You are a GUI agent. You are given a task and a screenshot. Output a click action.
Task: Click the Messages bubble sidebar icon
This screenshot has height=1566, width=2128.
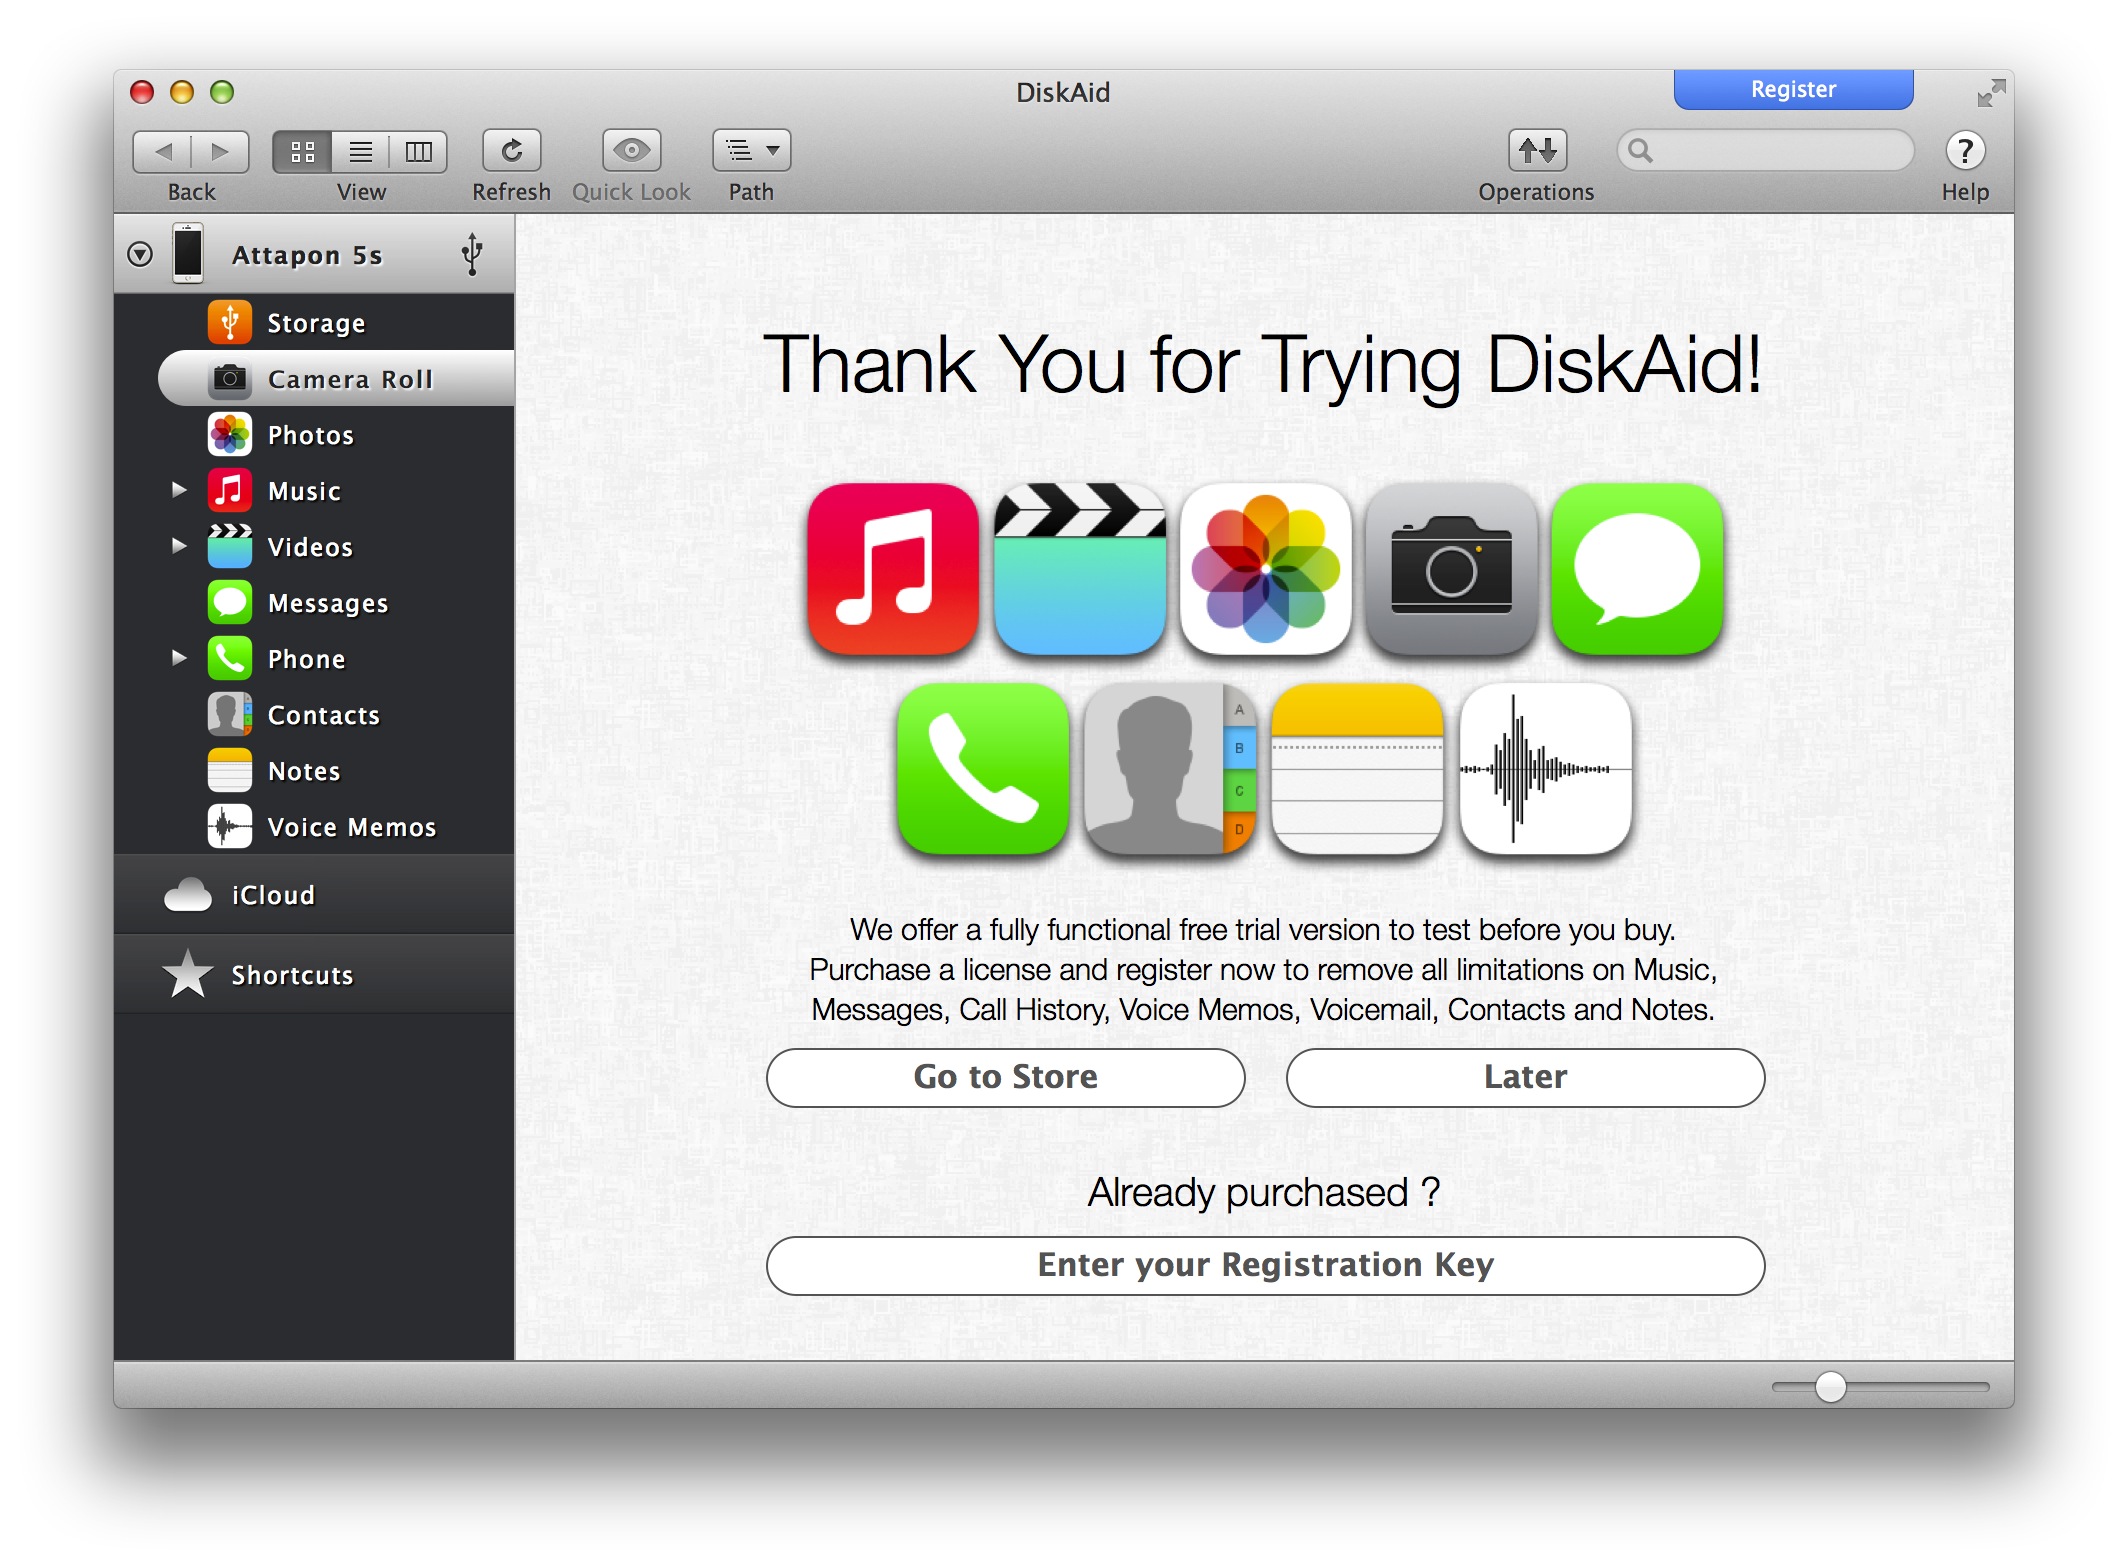point(230,602)
